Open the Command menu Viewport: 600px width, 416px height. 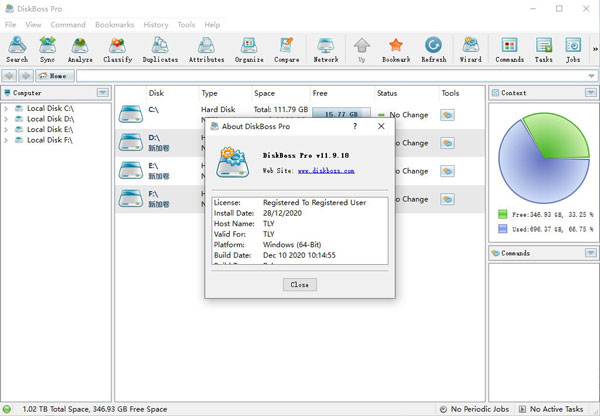point(68,24)
